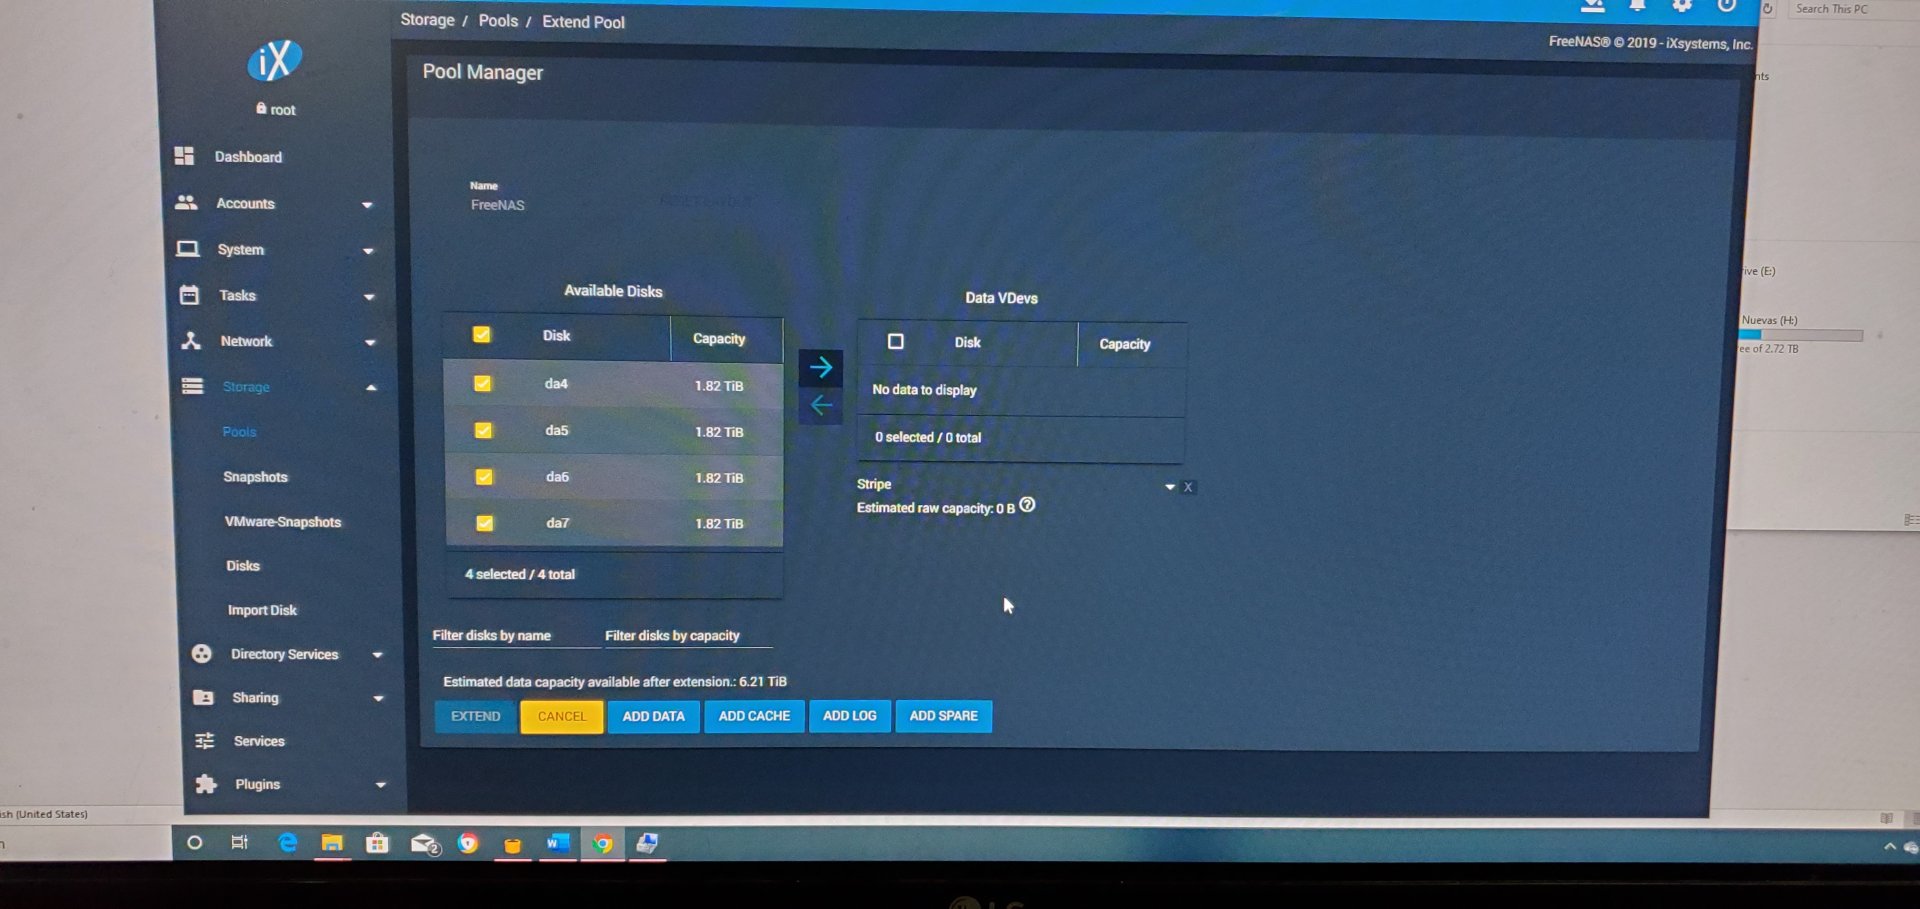Collapse the Storage menu arrow
Image resolution: width=1920 pixels, height=909 pixels.
click(x=371, y=387)
